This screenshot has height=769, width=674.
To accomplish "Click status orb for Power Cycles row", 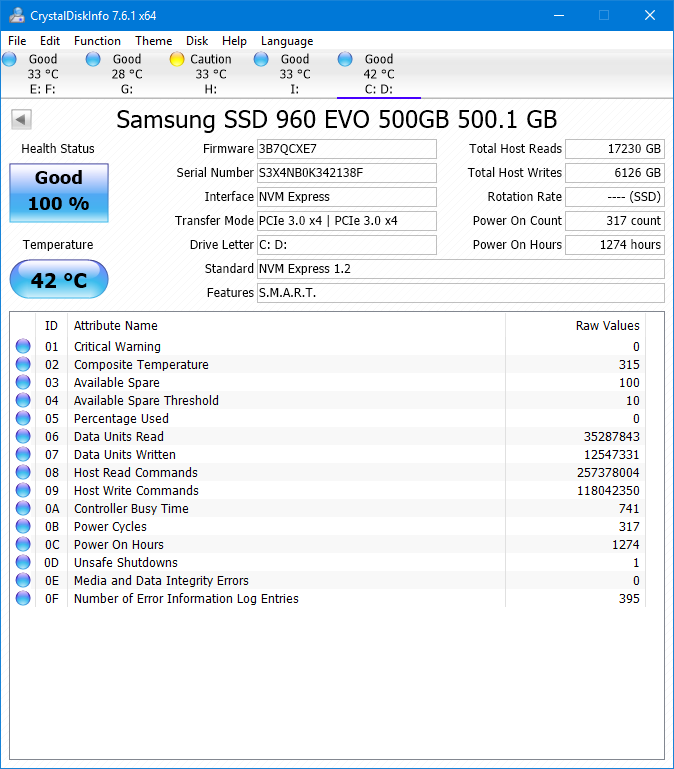I will coord(23,526).
